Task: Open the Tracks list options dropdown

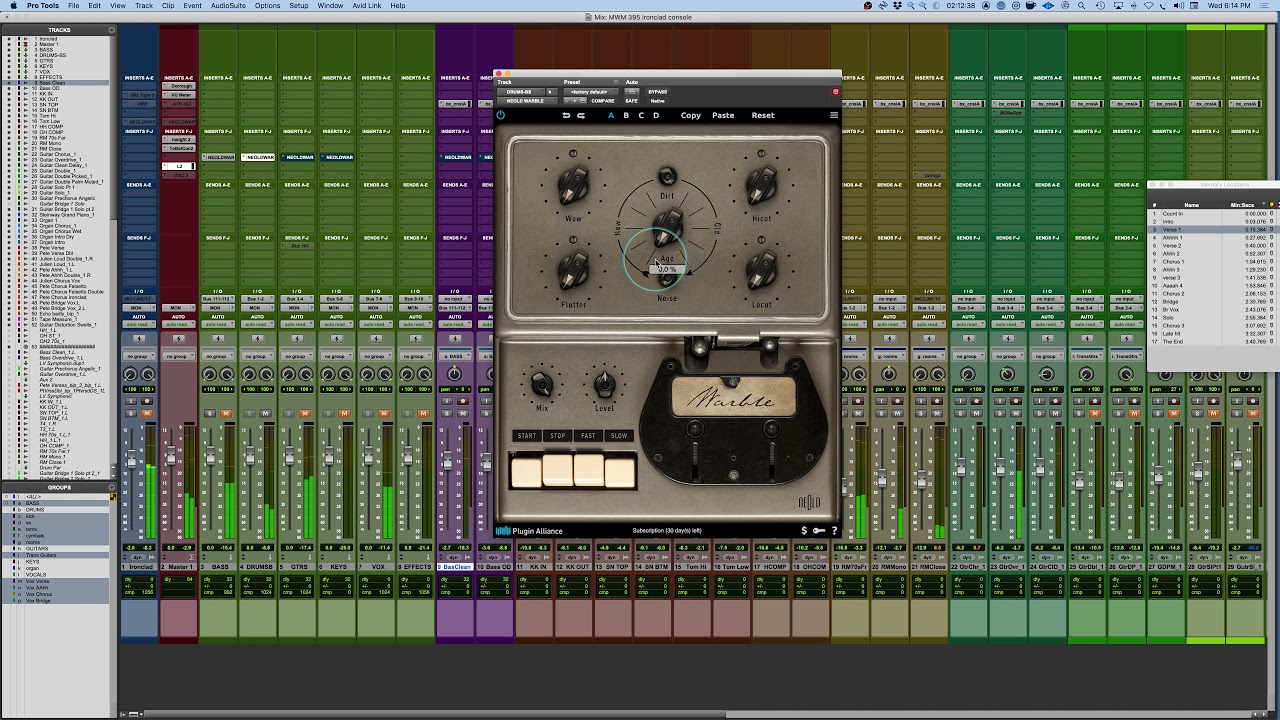Action: tap(112, 30)
